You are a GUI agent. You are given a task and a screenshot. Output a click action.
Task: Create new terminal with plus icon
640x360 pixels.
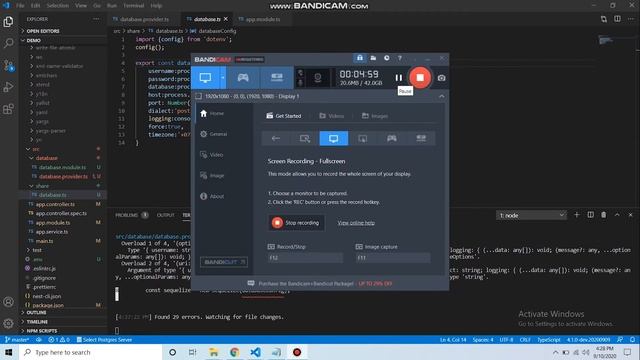576,215
